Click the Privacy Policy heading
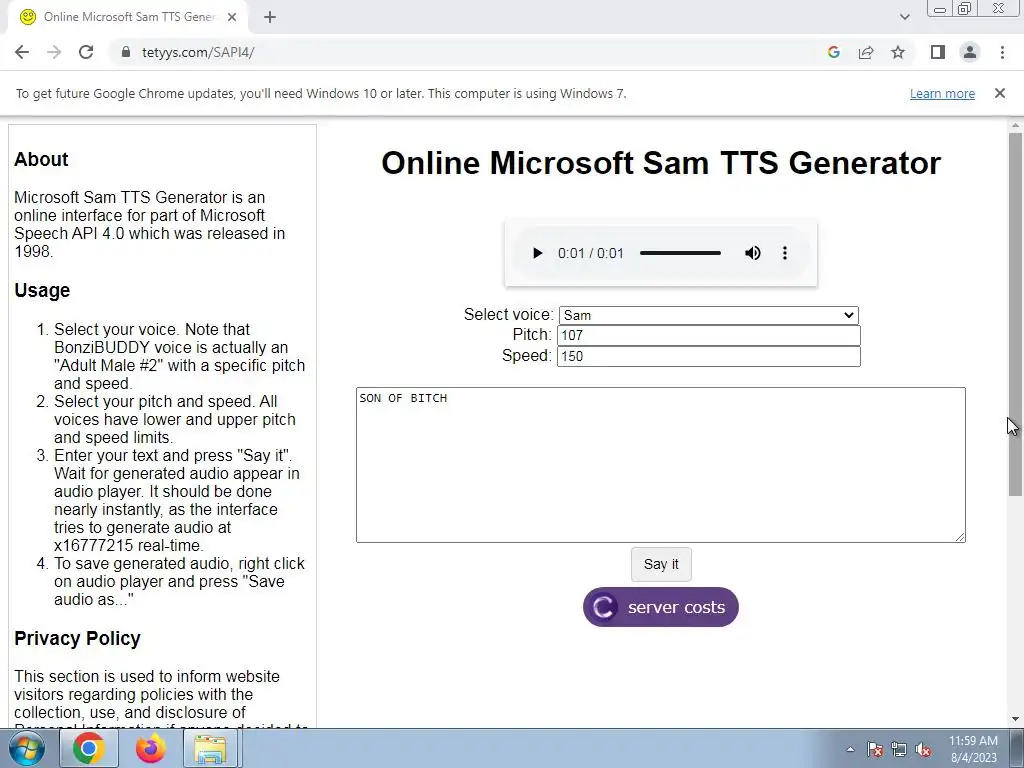The width and height of the screenshot is (1024, 768). (x=77, y=638)
